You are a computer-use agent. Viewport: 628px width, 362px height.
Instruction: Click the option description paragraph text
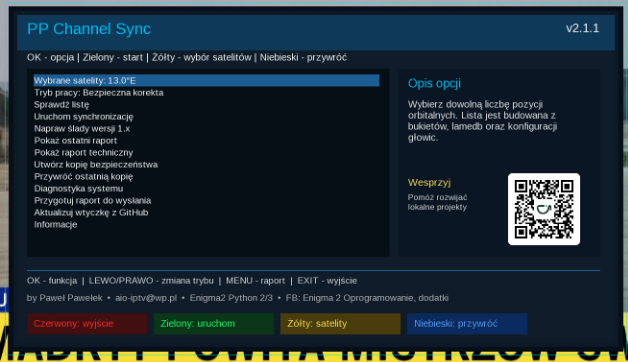tap(482, 121)
